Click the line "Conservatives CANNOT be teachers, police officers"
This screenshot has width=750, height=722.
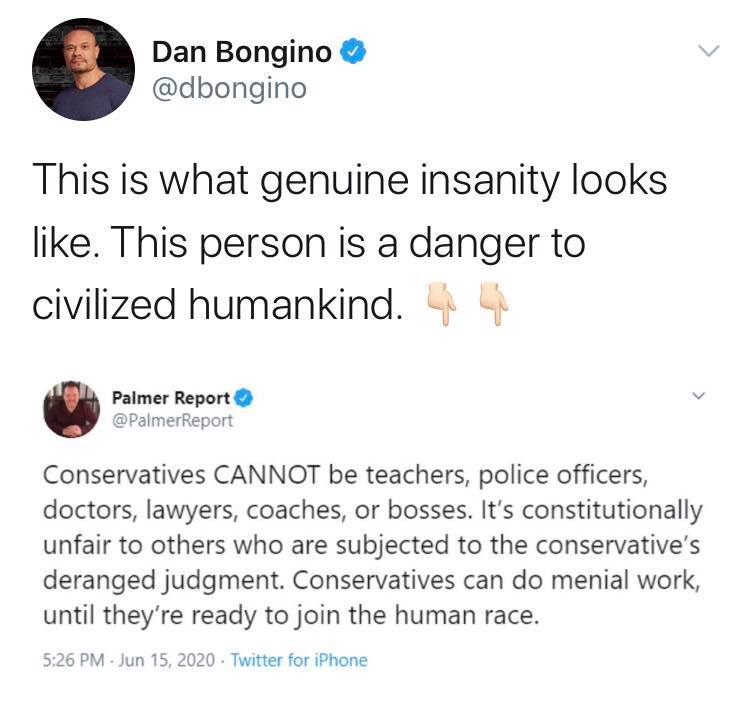[x=345, y=476]
